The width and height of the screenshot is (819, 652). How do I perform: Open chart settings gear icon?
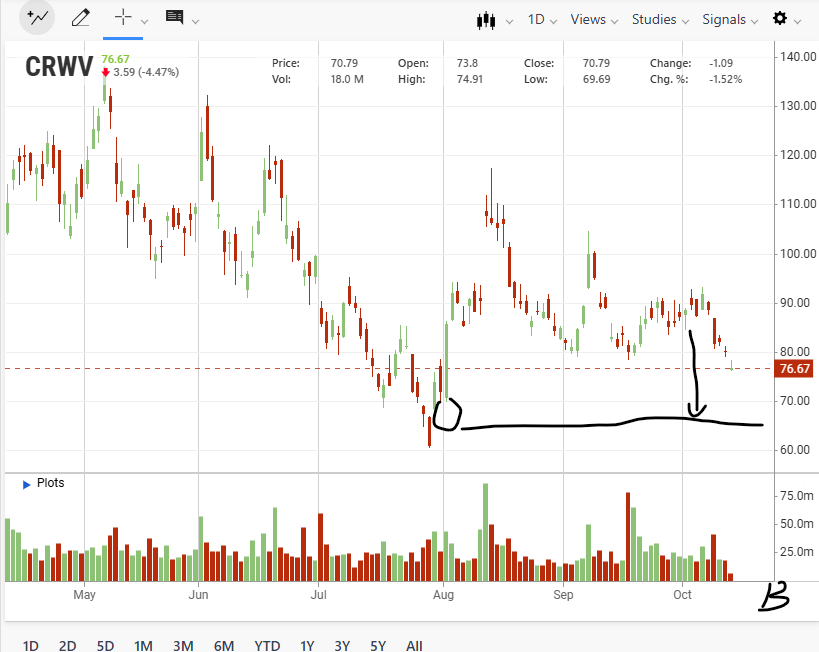tap(780, 19)
